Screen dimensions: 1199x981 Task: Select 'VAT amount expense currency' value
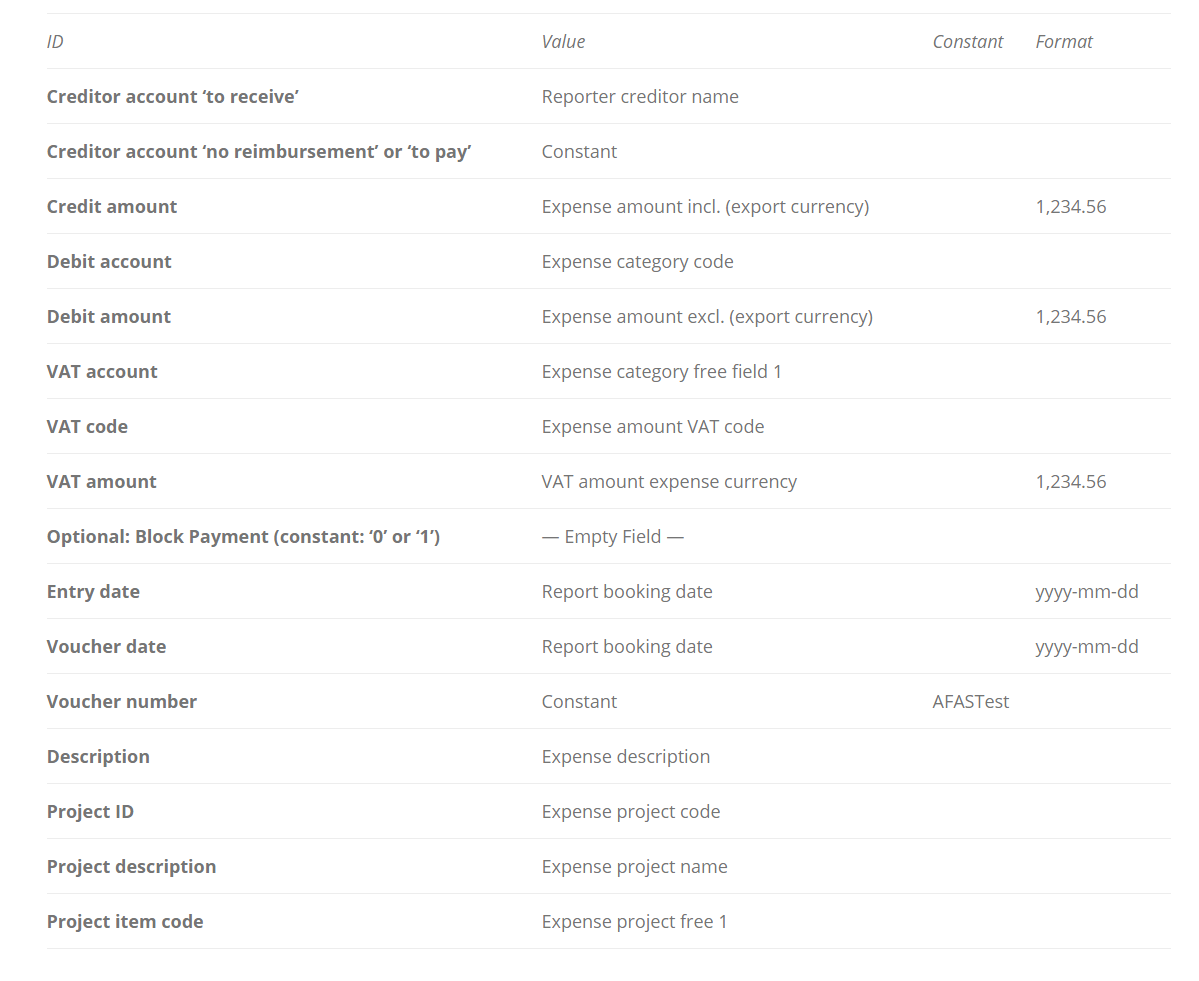pos(669,482)
